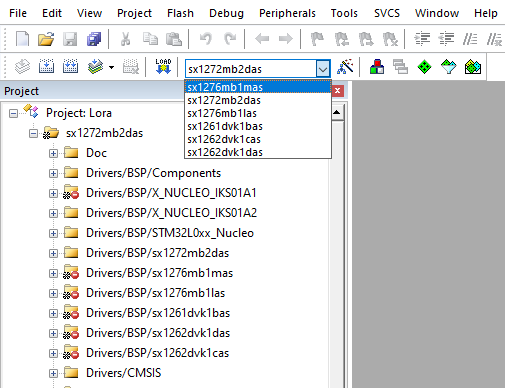Click the target selector dropdown arrow

(x=323, y=69)
